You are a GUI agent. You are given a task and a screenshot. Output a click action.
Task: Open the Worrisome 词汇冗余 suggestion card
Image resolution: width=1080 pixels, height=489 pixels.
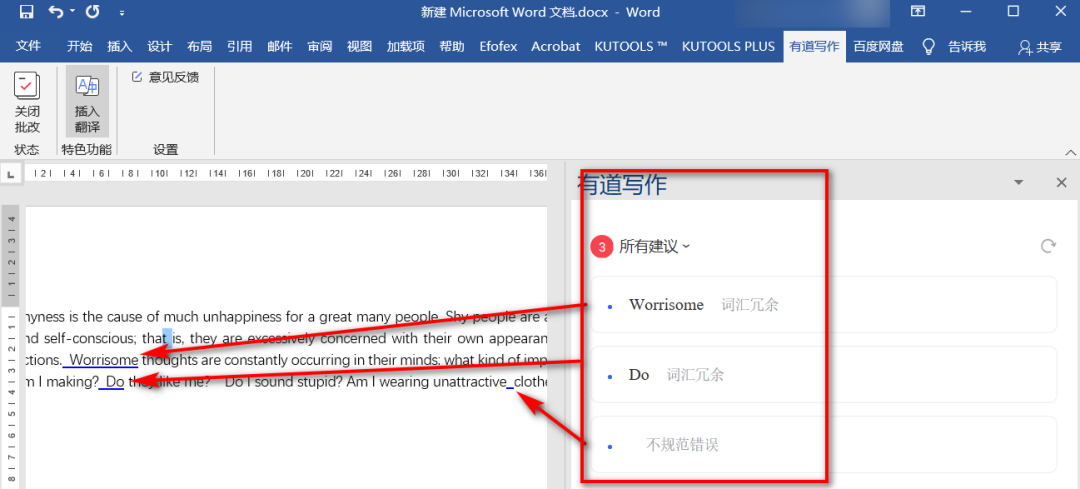pos(823,304)
